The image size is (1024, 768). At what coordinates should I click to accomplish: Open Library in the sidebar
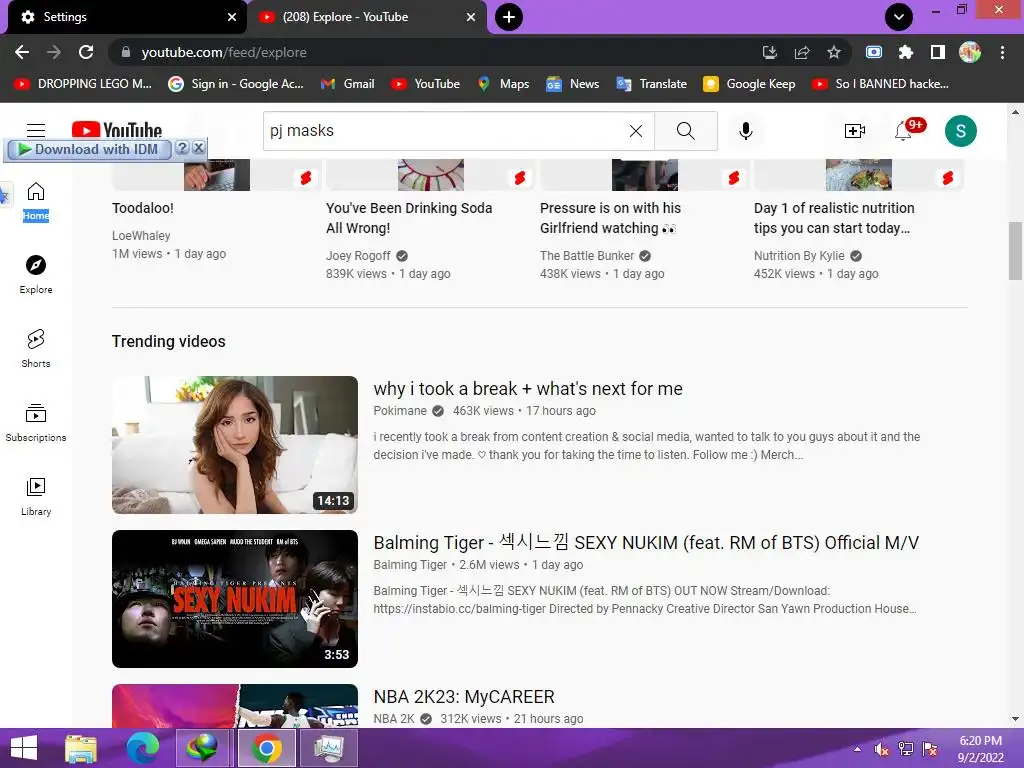[36, 496]
